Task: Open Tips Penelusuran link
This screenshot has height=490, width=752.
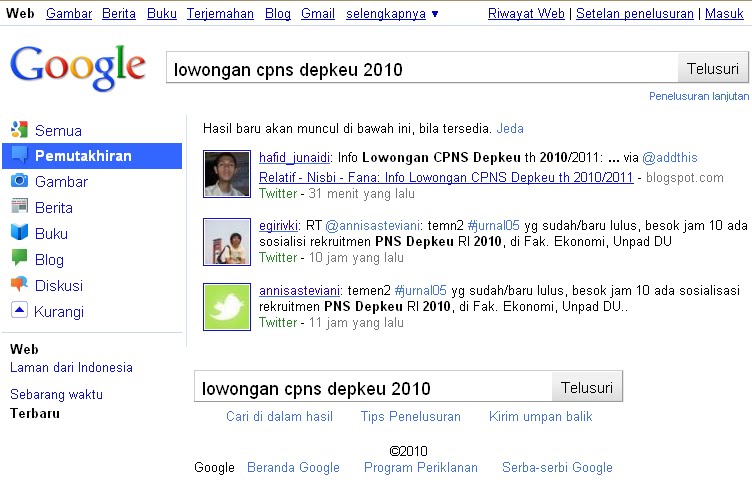Action: (x=411, y=416)
